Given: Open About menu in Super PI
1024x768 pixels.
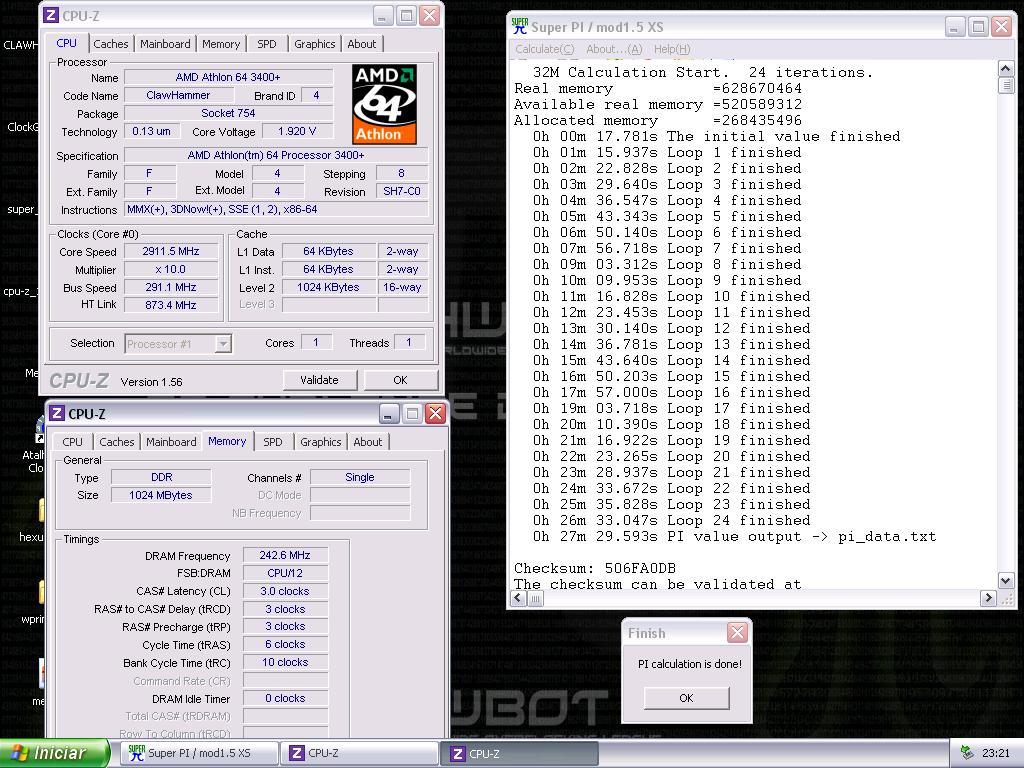Looking at the screenshot, I should (x=614, y=49).
